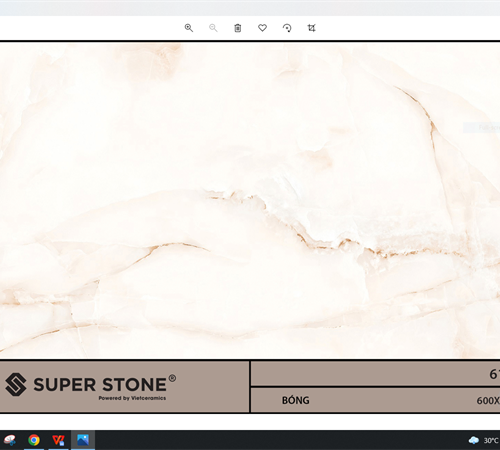The width and height of the screenshot is (500, 450).
Task: Rotate the image using the rotate icon
Action: (x=287, y=28)
